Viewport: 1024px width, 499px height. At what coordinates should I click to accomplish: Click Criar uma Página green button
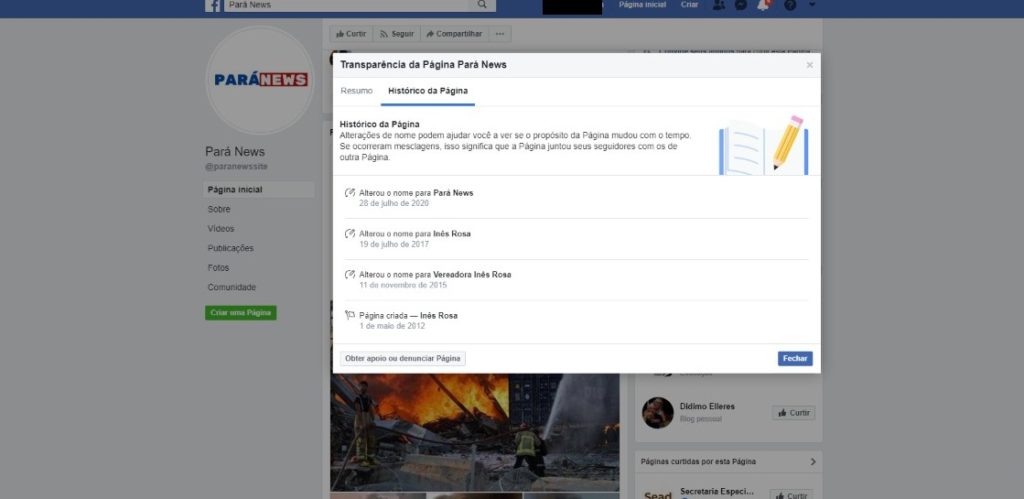click(240, 313)
